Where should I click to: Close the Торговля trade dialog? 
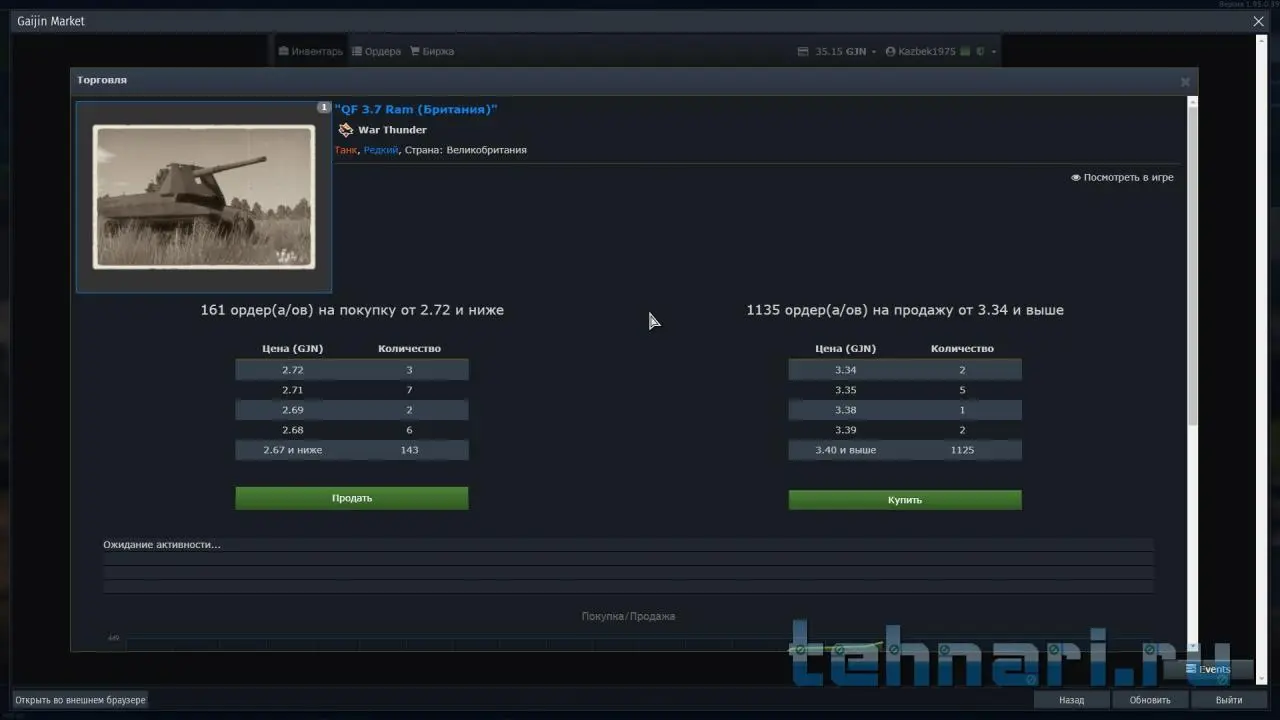pos(1185,81)
